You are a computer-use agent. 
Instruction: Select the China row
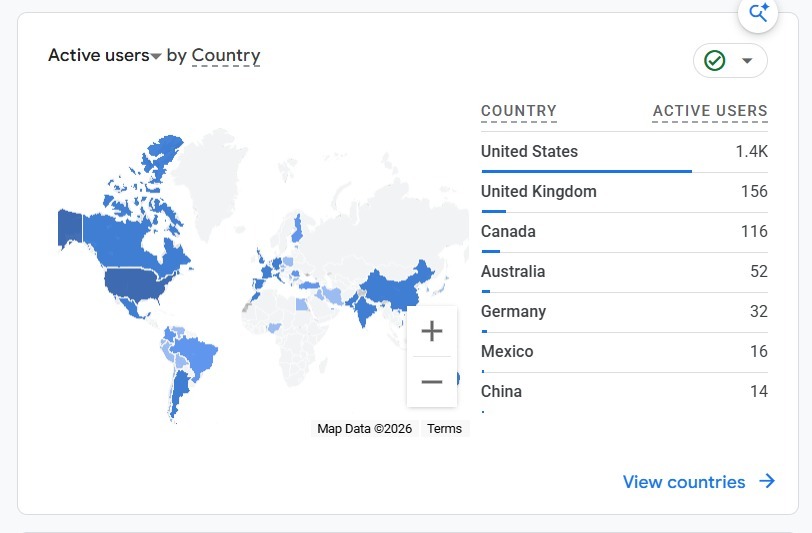[x=625, y=392]
